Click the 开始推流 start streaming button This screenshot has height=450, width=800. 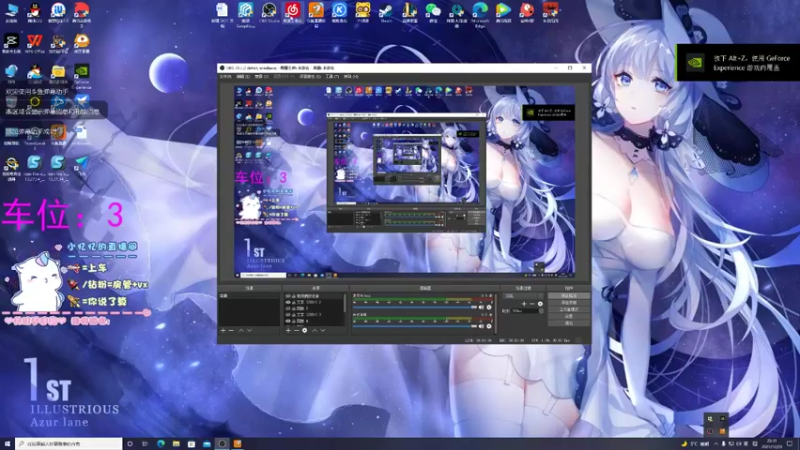pyautogui.click(x=569, y=295)
